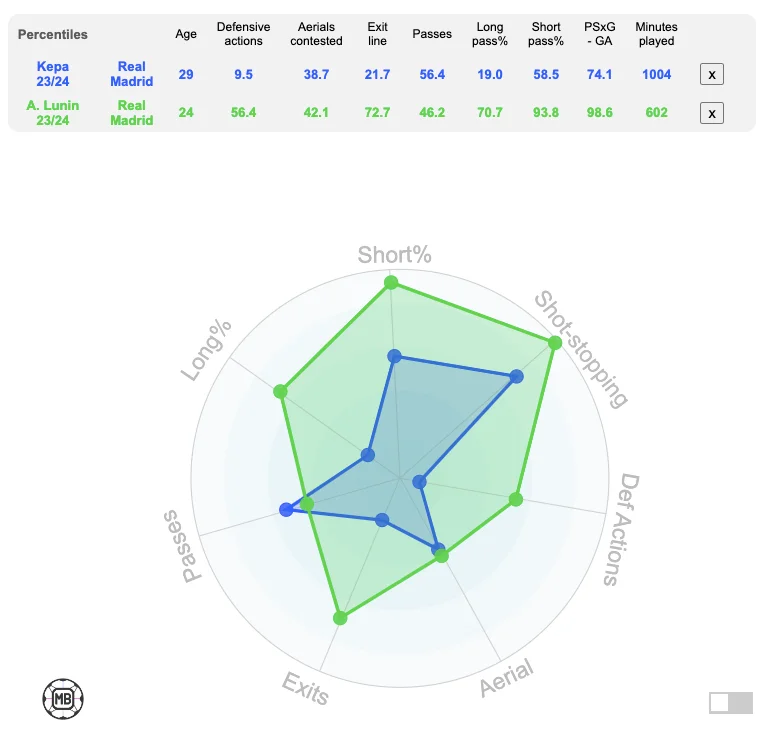This screenshot has height=738, width=776.
Task: Click the Minutes played column header
Action: [x=656, y=34]
